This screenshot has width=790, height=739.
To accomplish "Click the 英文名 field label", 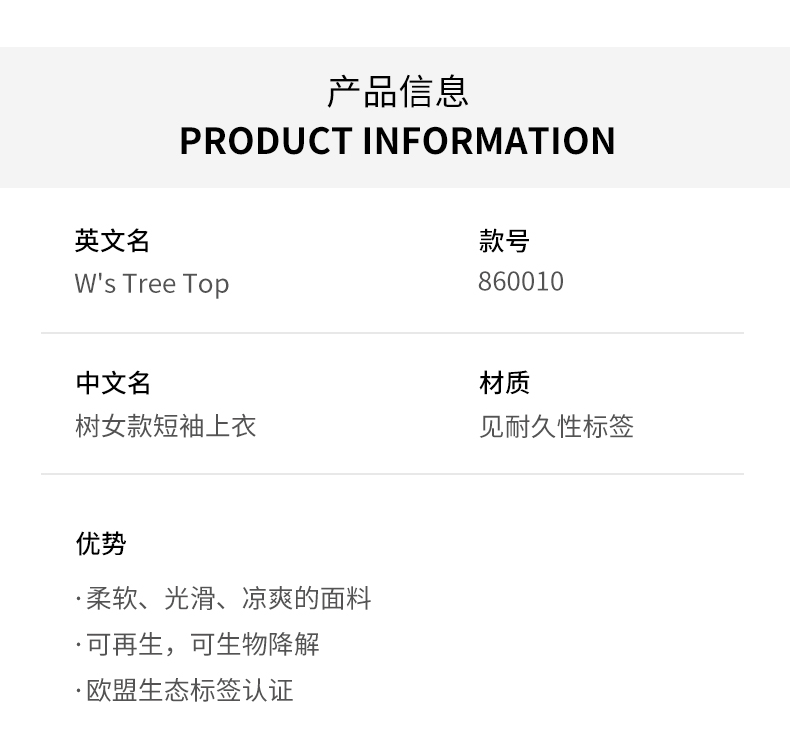I will coord(112,240).
